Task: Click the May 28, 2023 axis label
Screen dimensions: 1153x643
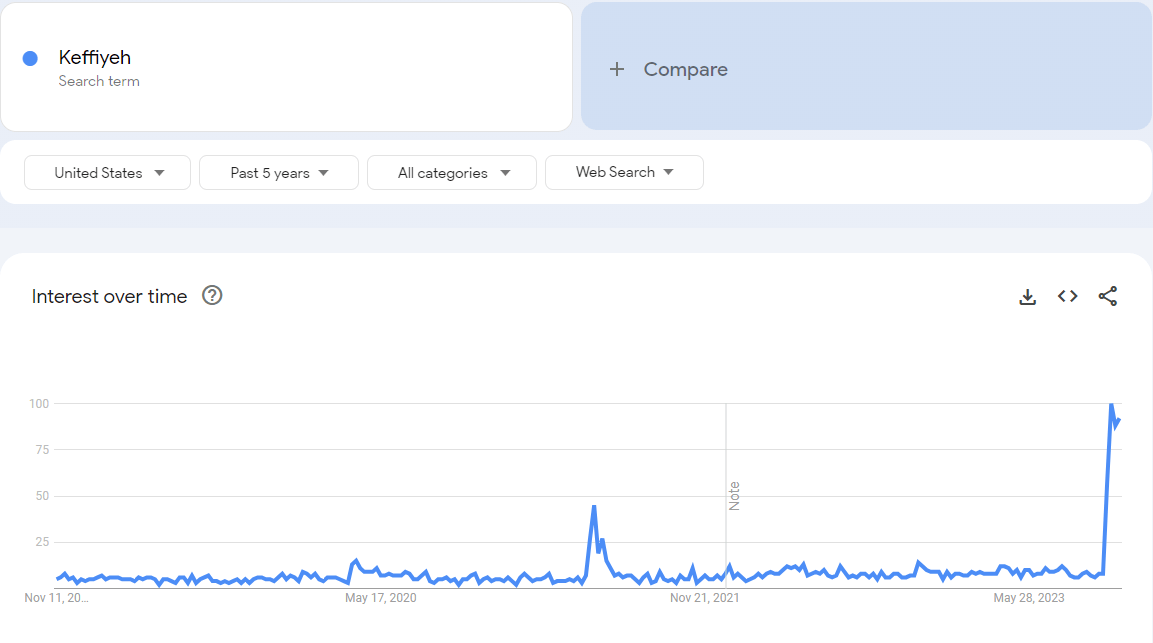Action: [x=1029, y=598]
